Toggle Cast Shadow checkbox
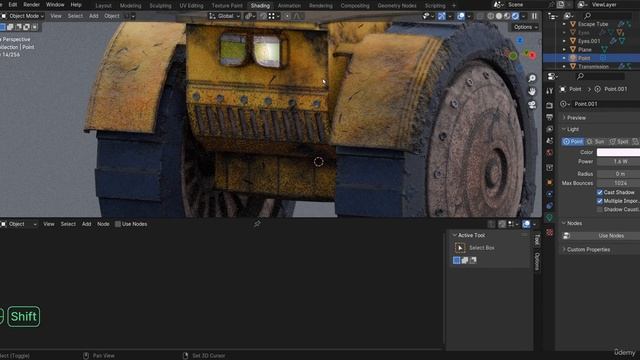 pos(600,192)
